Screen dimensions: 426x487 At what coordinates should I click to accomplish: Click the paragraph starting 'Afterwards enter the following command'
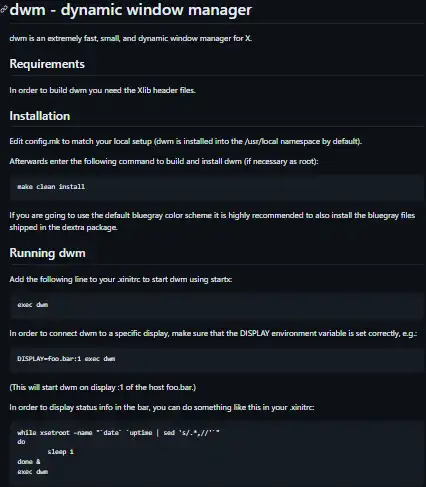164,161
